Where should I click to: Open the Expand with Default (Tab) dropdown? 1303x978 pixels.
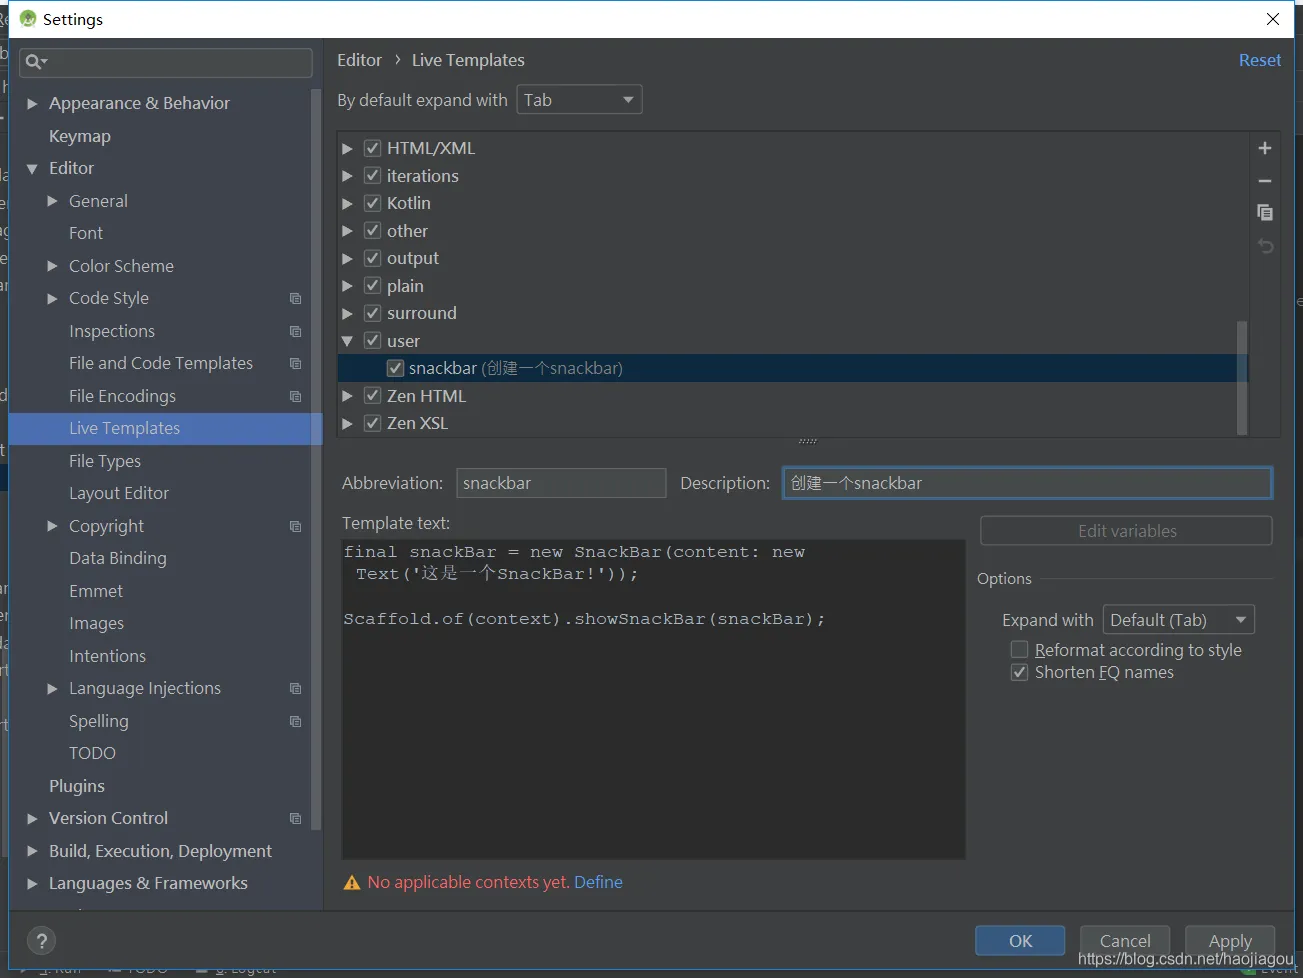click(1178, 620)
